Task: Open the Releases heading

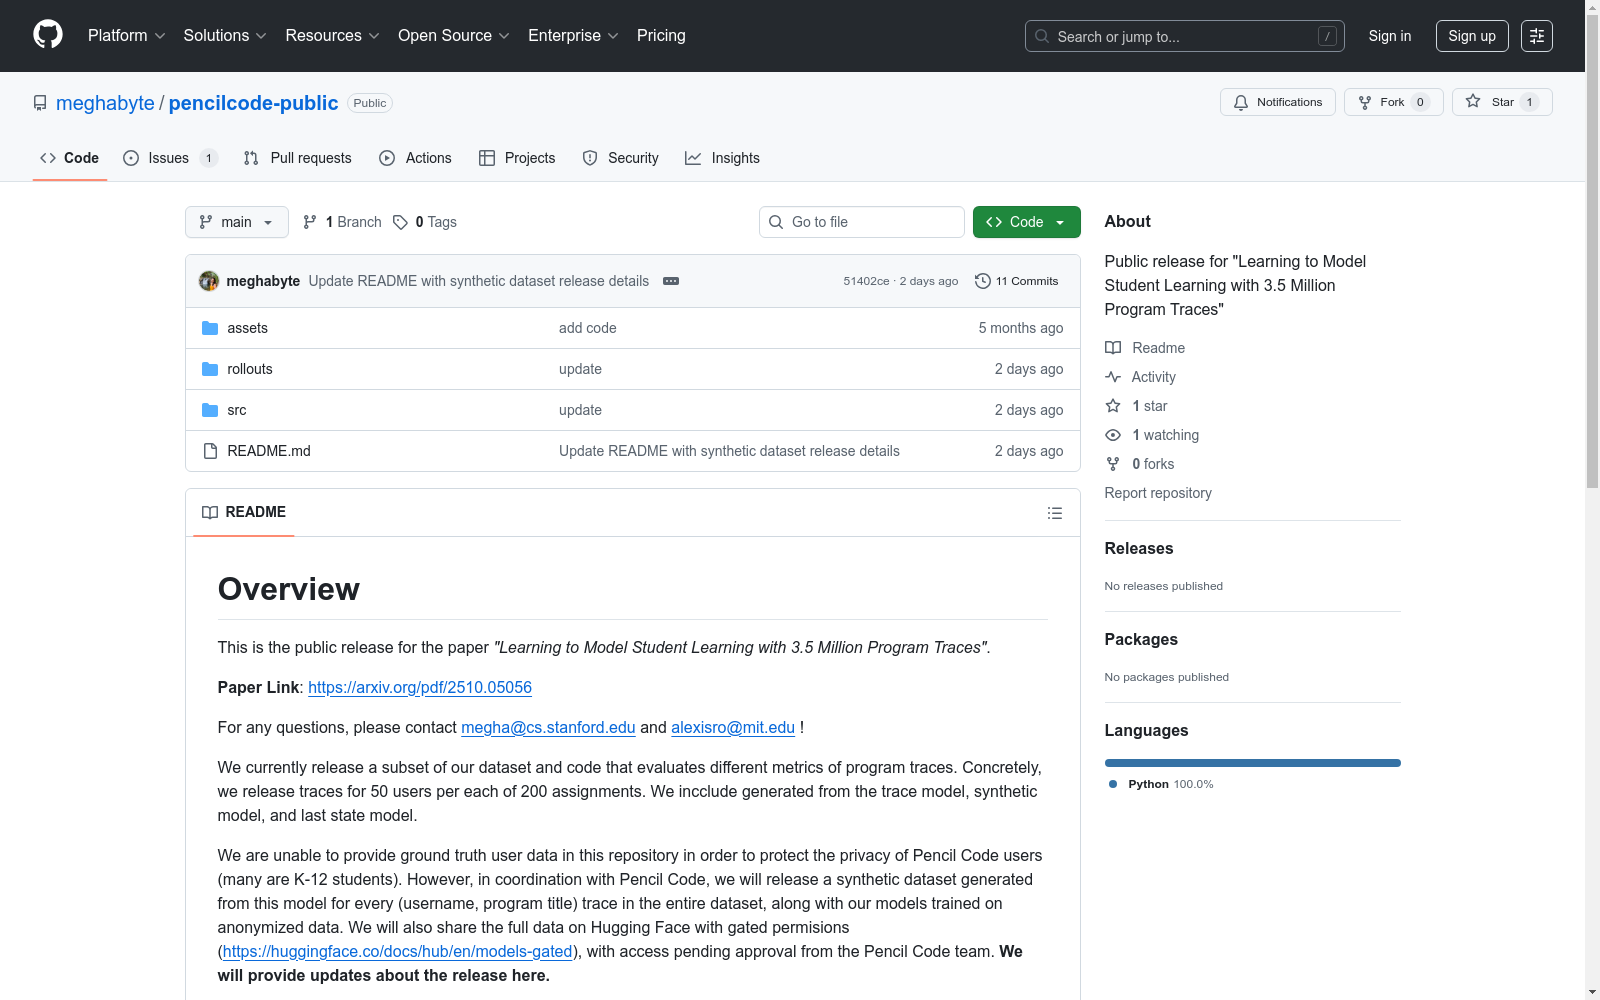Action: [1139, 548]
